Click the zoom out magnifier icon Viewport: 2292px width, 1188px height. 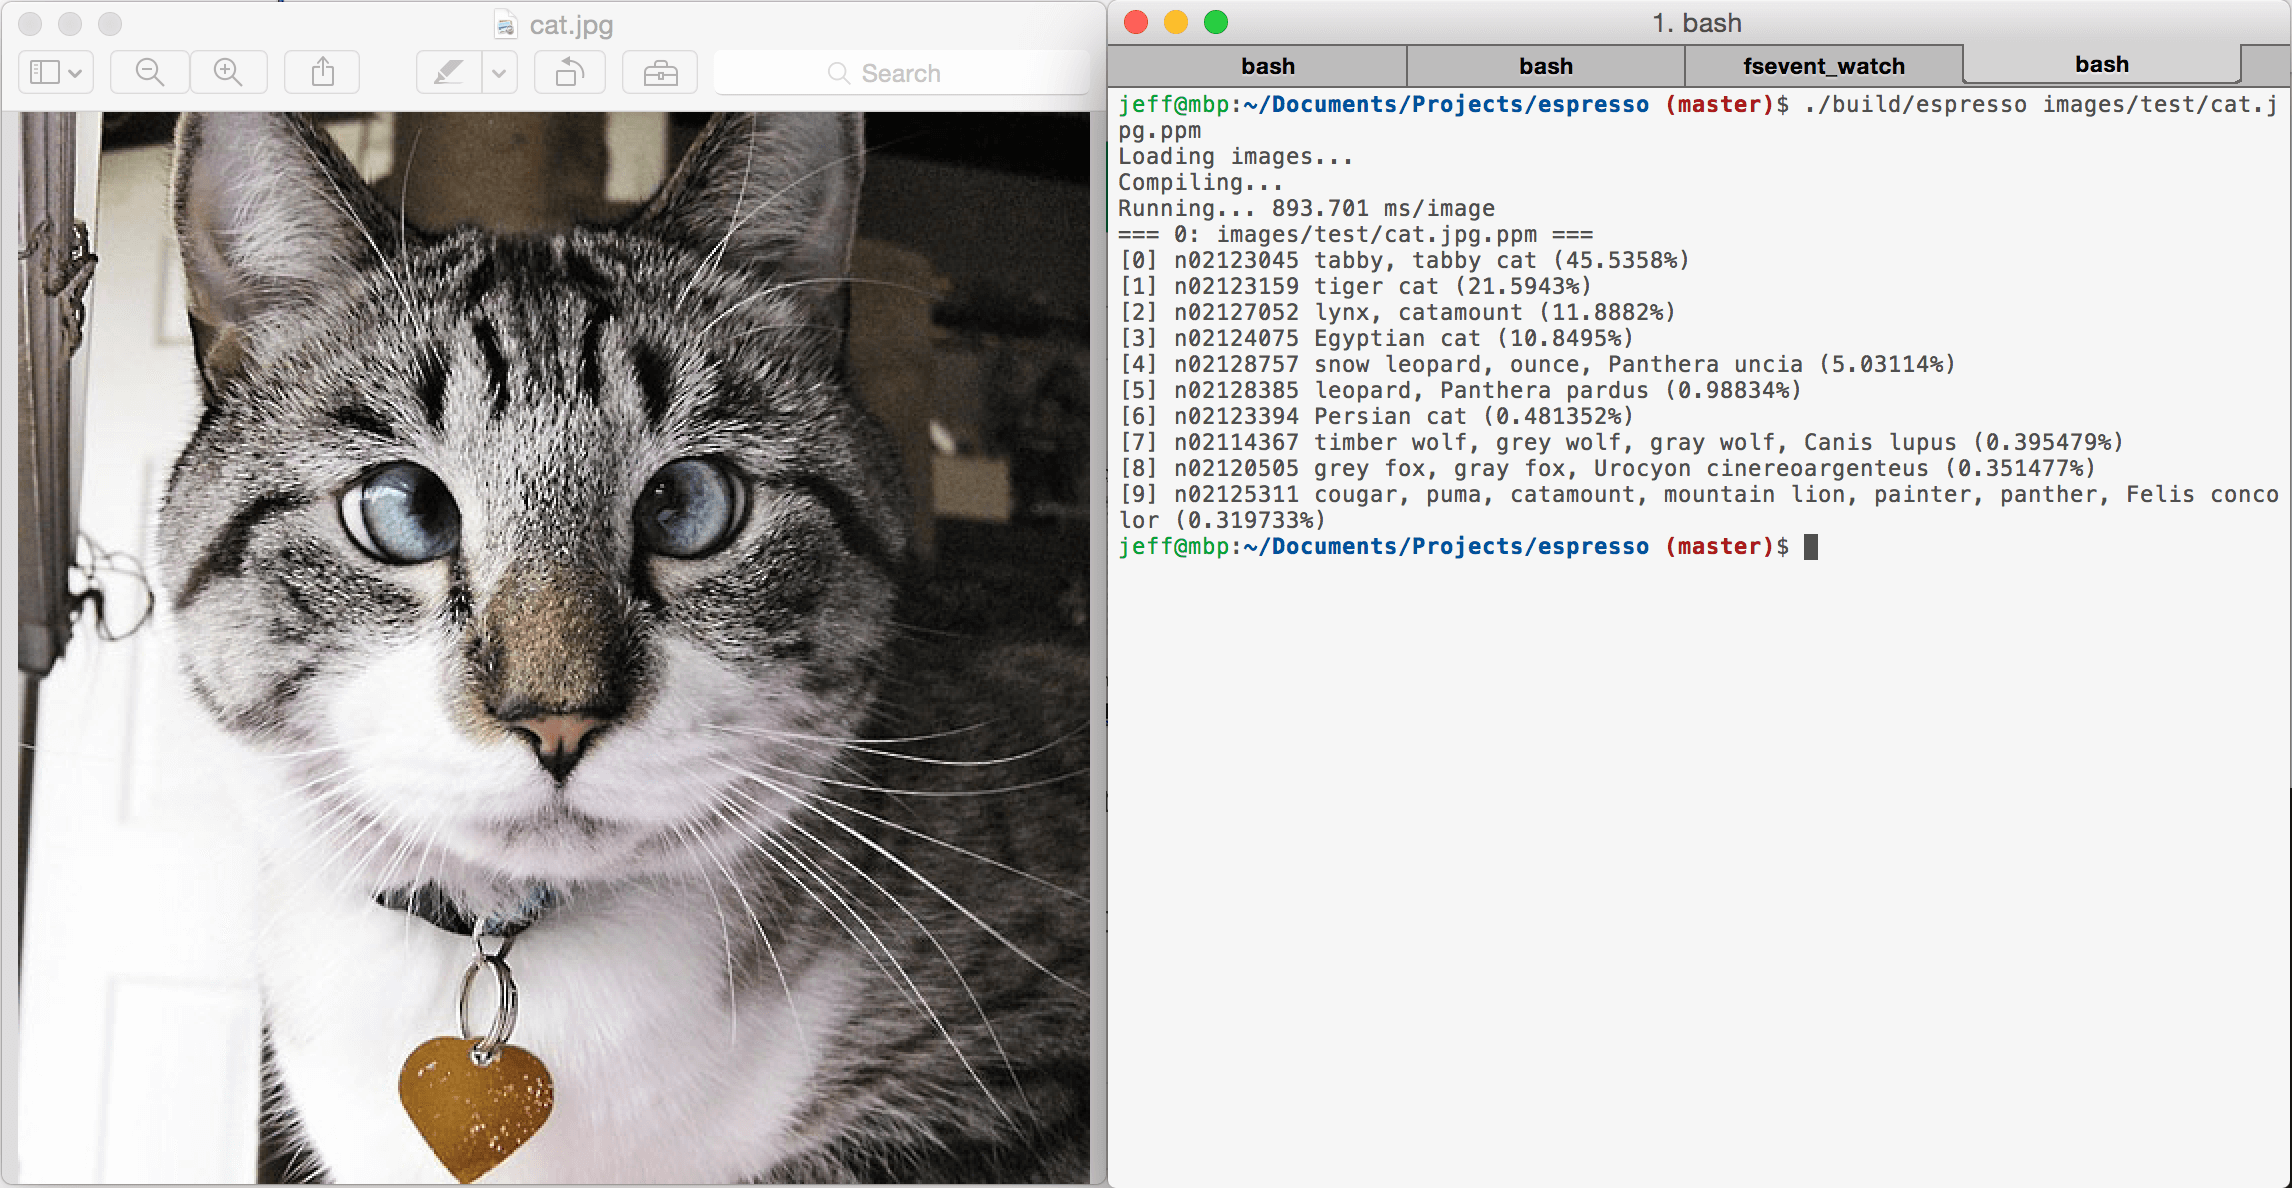point(150,72)
